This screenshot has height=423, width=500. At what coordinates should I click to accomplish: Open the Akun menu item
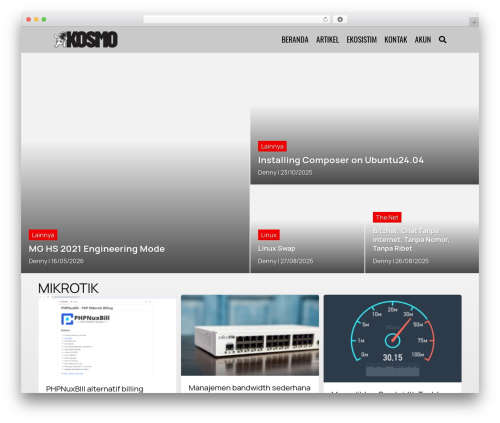click(x=423, y=40)
